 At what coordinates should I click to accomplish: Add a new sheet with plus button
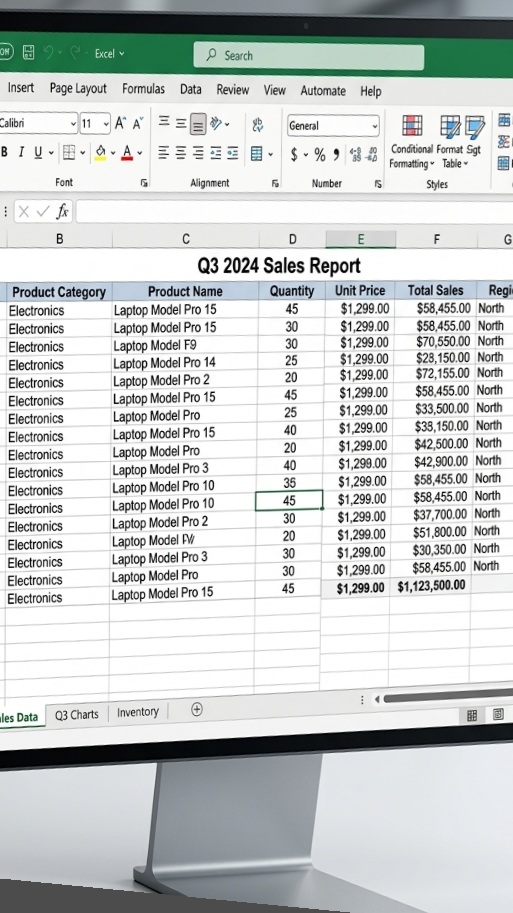coord(197,709)
